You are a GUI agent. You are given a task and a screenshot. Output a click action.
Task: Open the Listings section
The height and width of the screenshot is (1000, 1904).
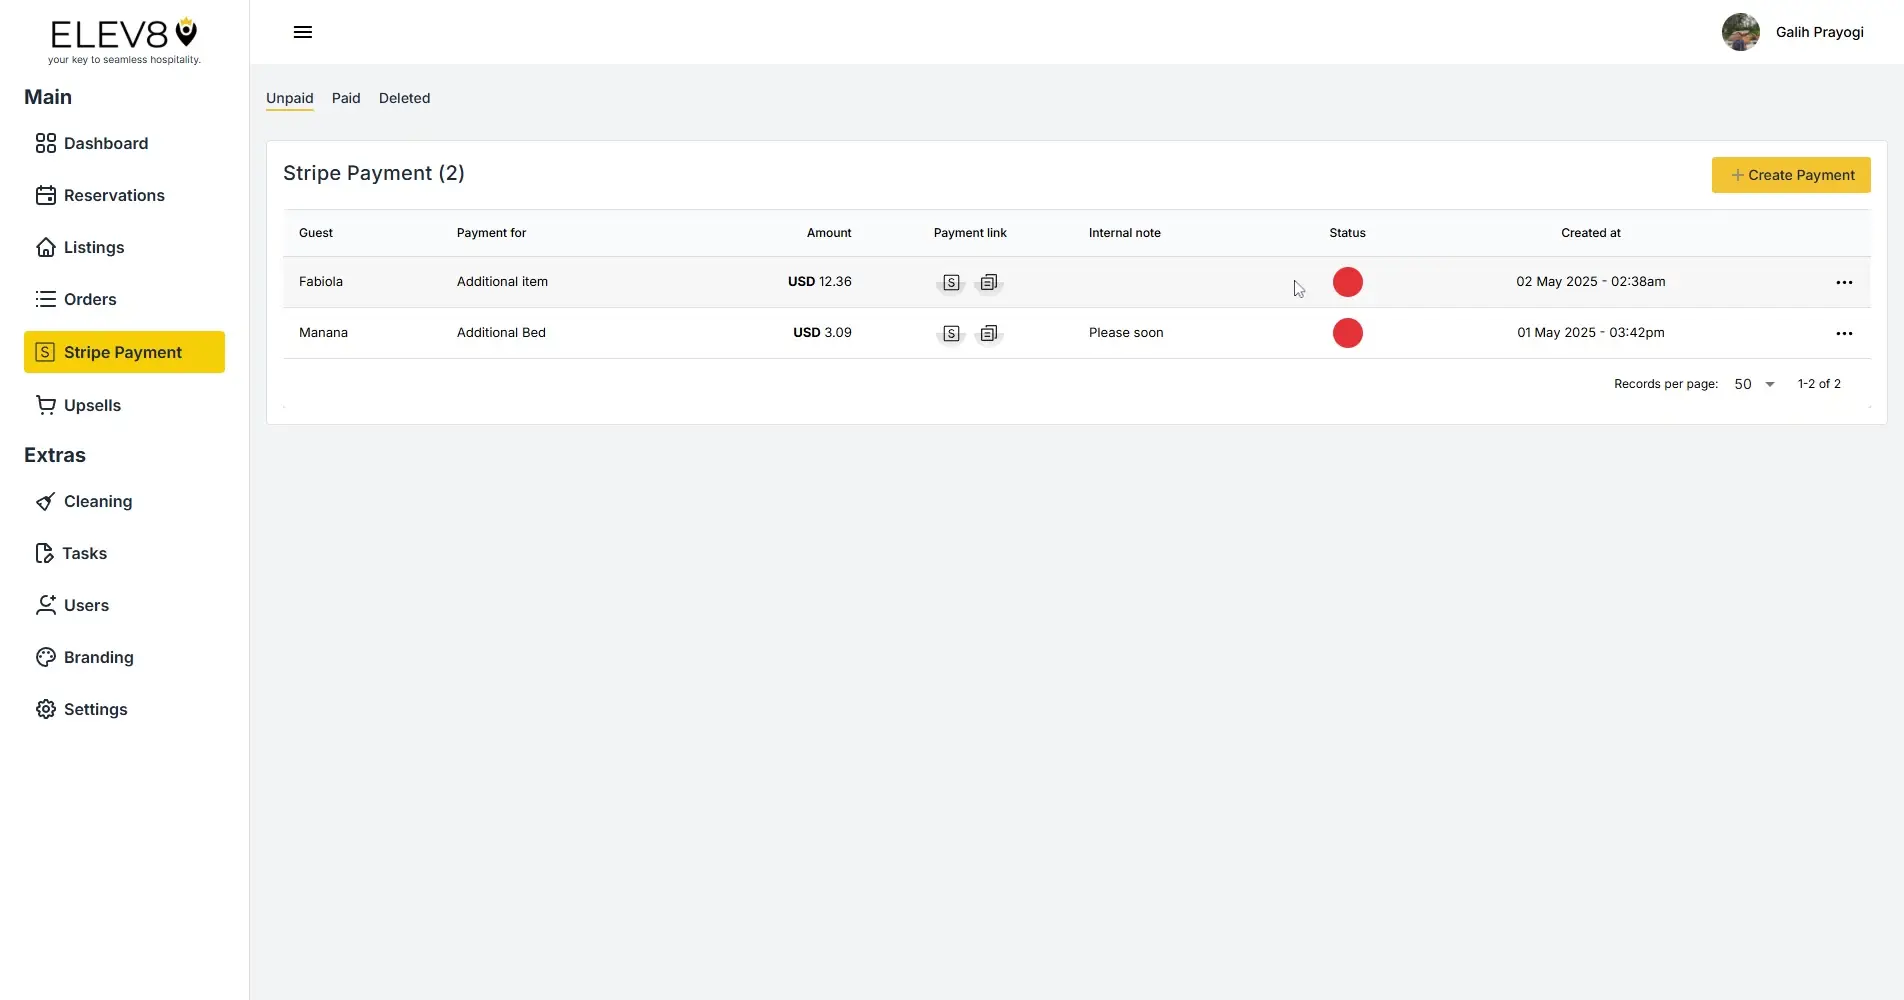click(93, 247)
